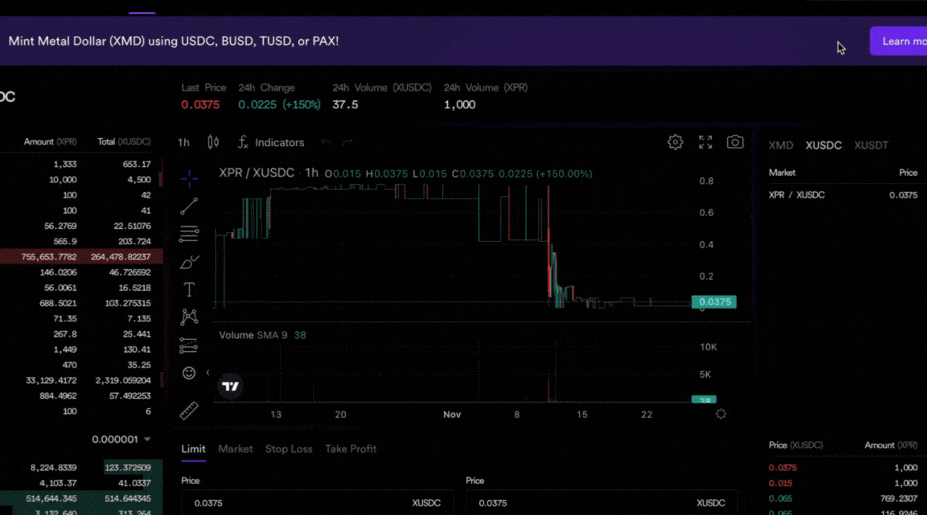The image size is (927, 515).
Task: Click the 0.015 recent trade price
Action: tap(780, 483)
